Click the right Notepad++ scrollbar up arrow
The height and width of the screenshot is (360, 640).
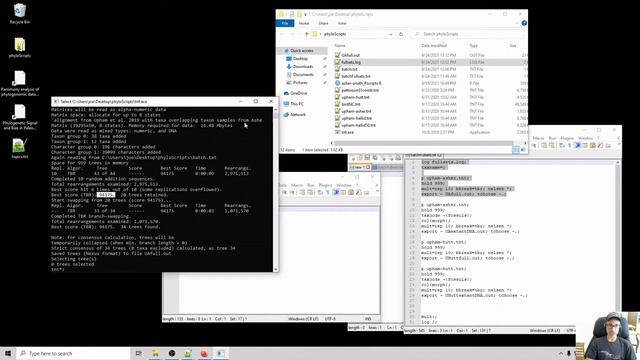(618, 162)
